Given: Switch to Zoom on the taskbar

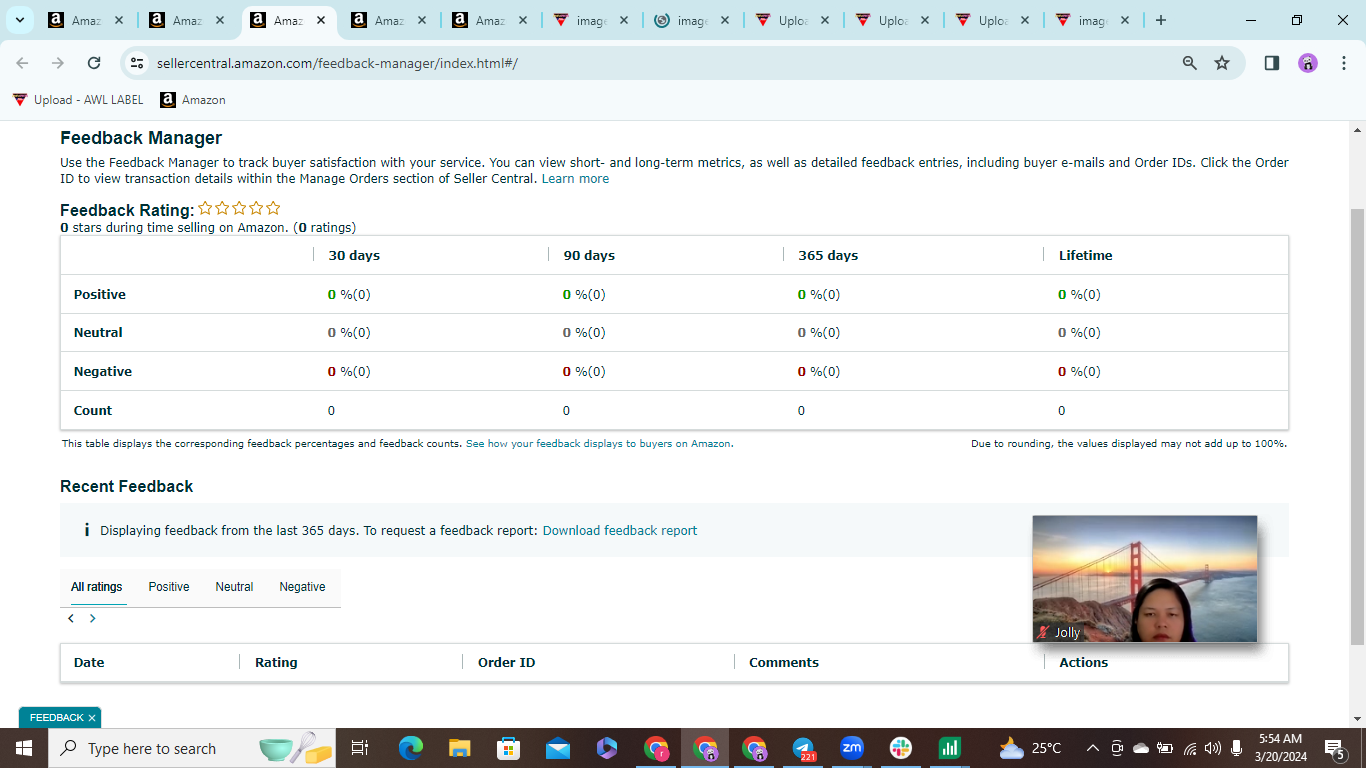Looking at the screenshot, I should (x=852, y=748).
